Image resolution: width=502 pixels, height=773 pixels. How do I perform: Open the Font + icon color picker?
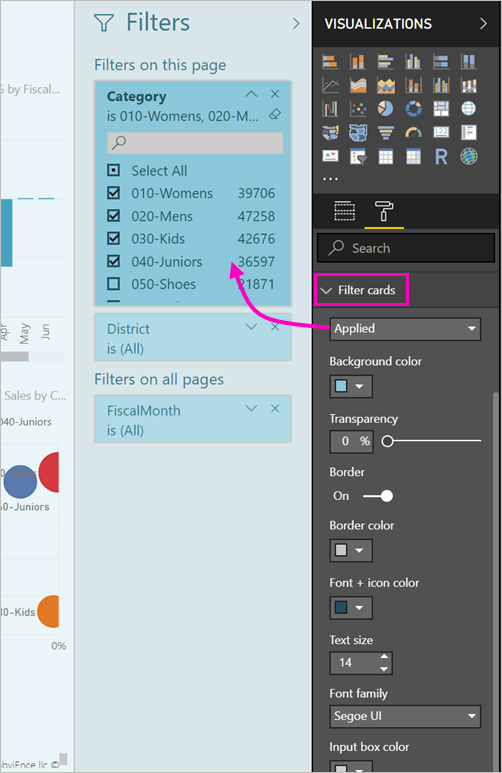coord(351,608)
